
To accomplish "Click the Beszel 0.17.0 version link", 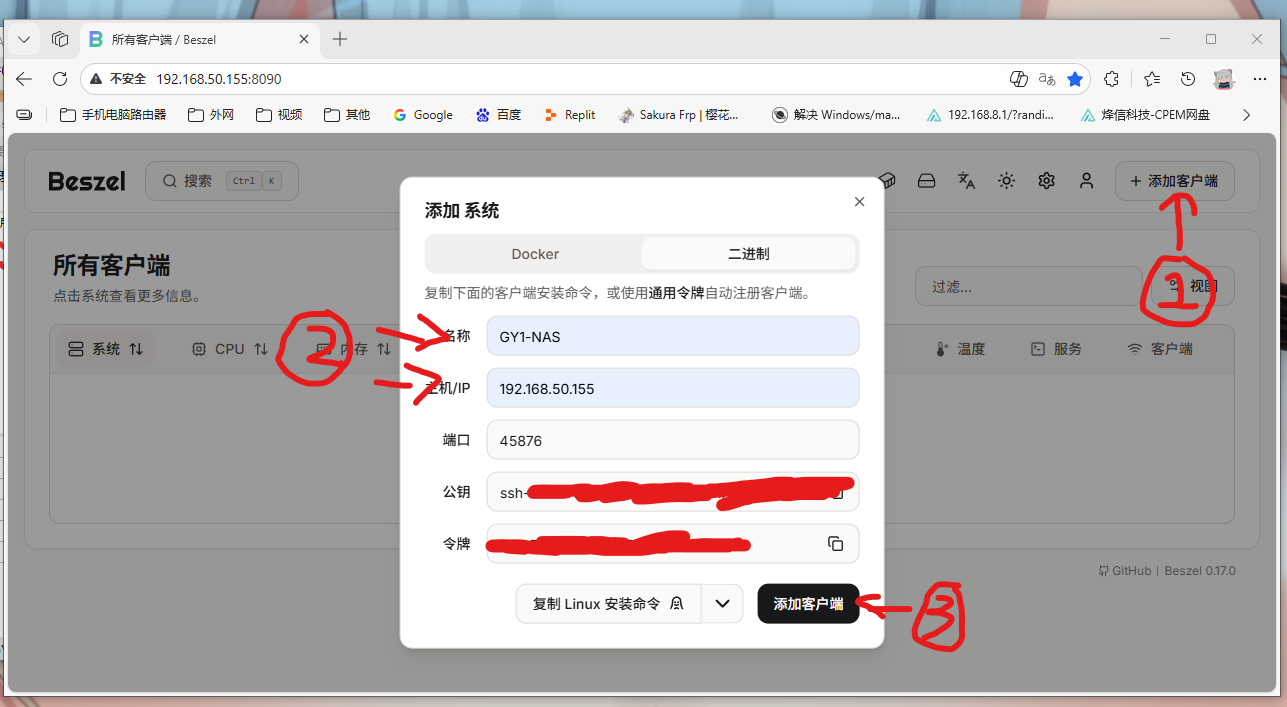I will tap(1199, 571).
